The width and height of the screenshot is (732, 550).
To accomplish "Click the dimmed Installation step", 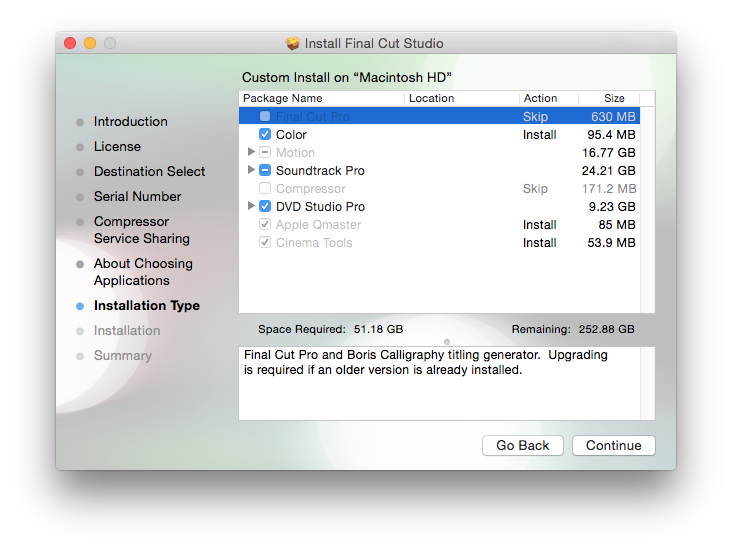I will coord(127,331).
